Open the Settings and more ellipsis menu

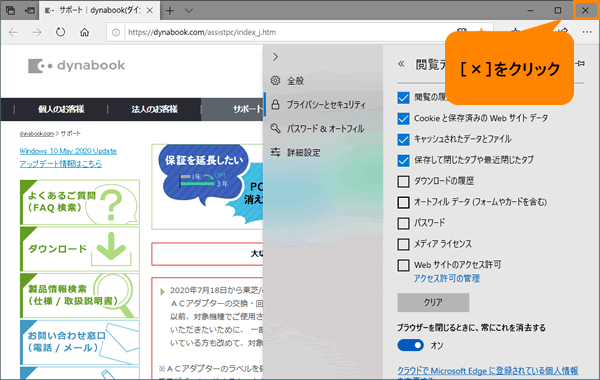point(587,33)
